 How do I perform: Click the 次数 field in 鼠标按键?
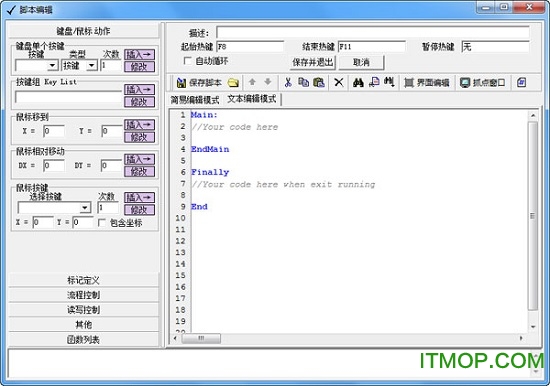pyautogui.click(x=108, y=208)
